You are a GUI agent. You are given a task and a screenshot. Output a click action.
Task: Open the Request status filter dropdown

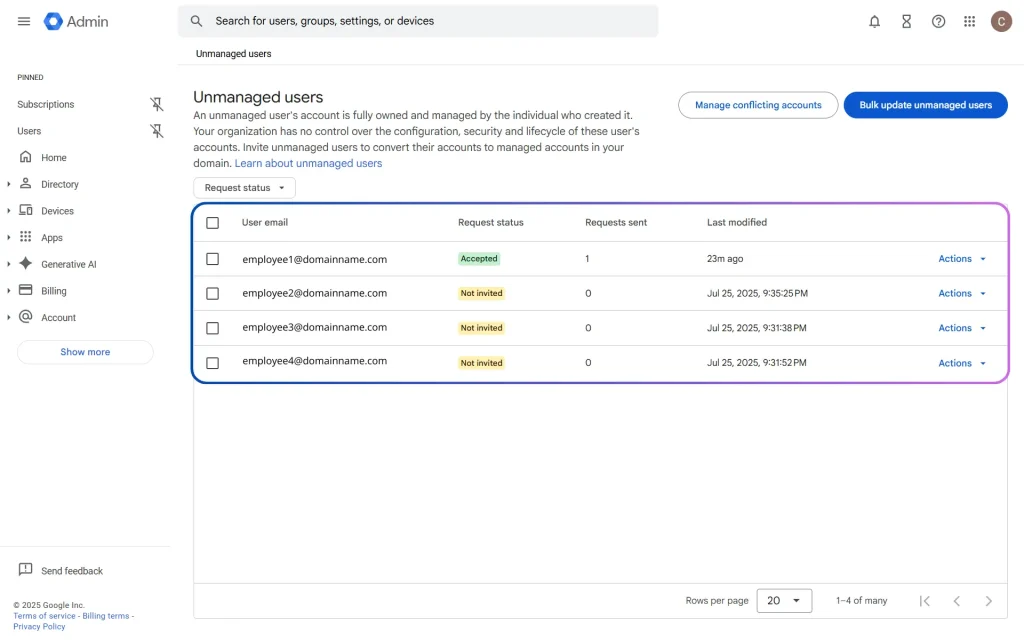pyautogui.click(x=244, y=188)
